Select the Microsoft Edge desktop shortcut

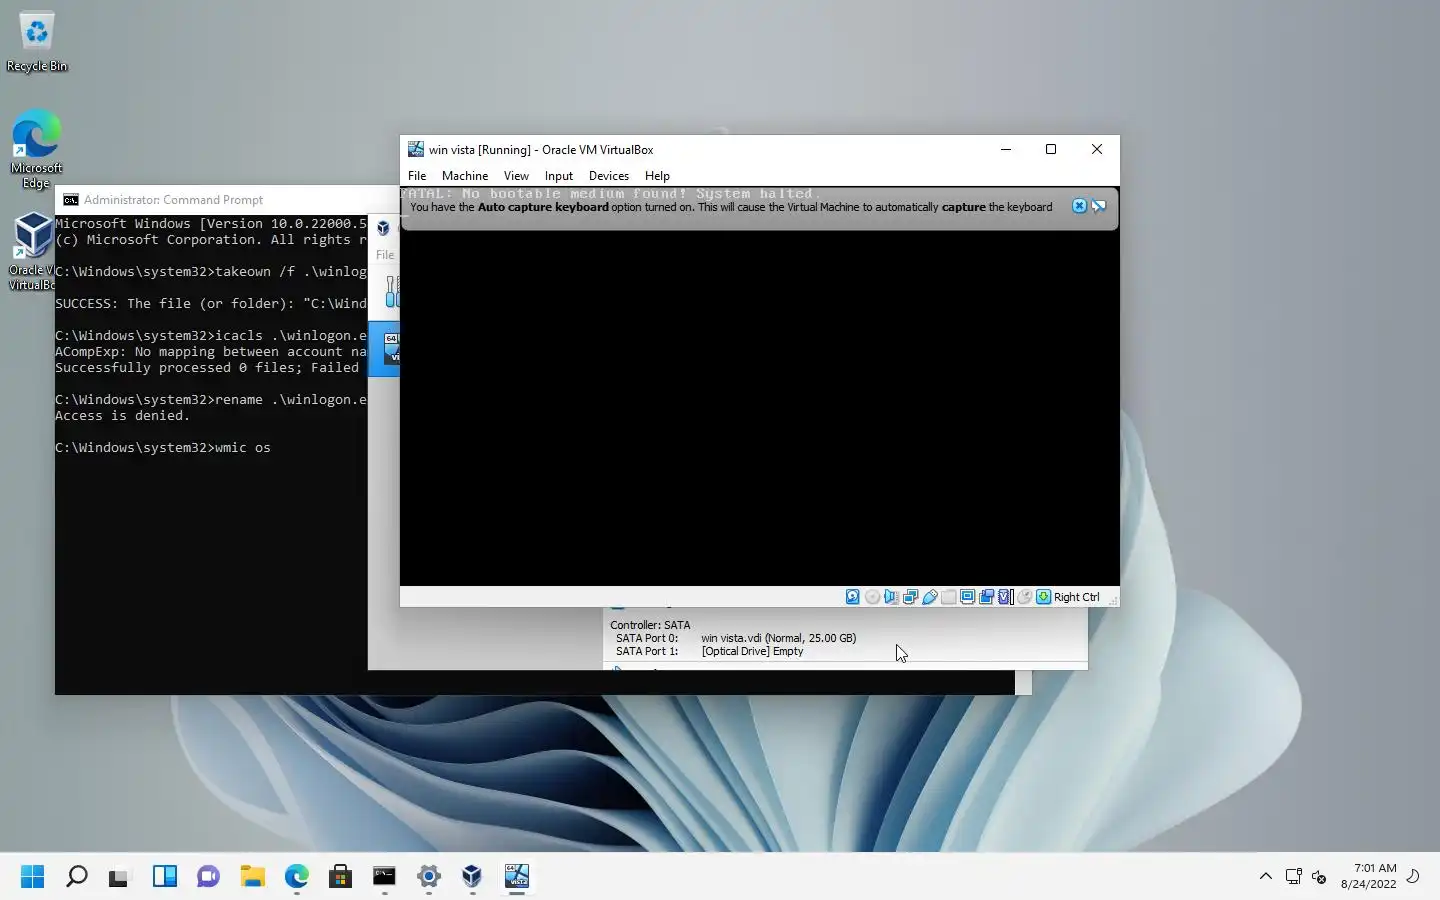click(37, 149)
